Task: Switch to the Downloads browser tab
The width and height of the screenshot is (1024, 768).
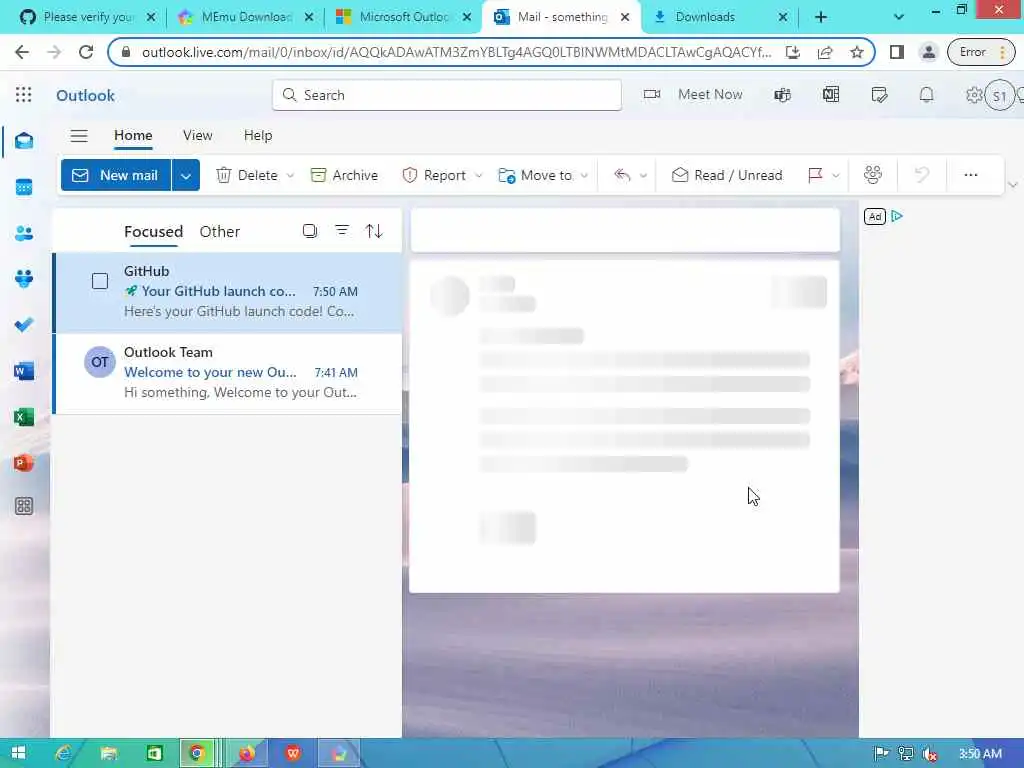Action: point(718,17)
